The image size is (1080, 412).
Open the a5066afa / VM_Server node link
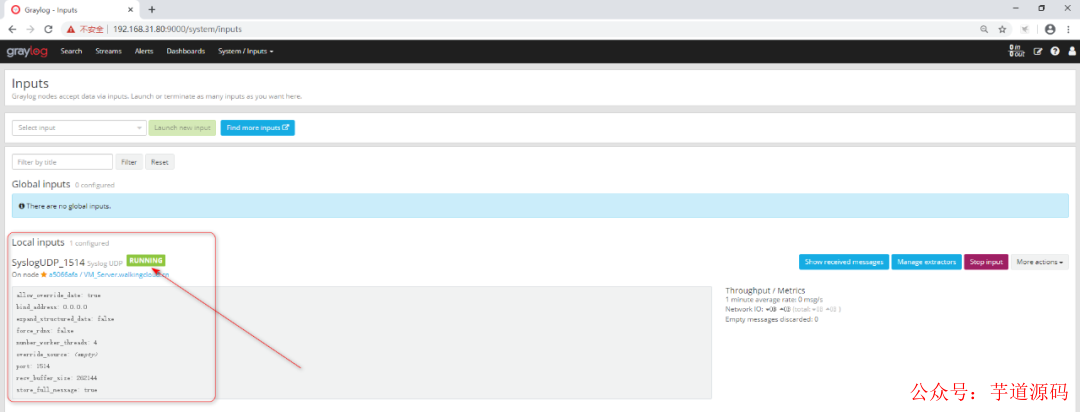click(109, 274)
